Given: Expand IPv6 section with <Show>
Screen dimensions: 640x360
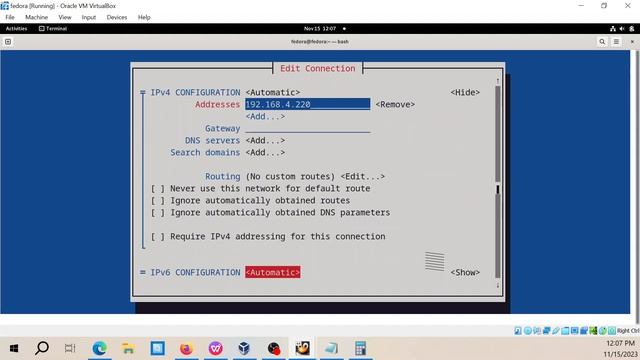Looking at the screenshot, I should click(x=465, y=272).
